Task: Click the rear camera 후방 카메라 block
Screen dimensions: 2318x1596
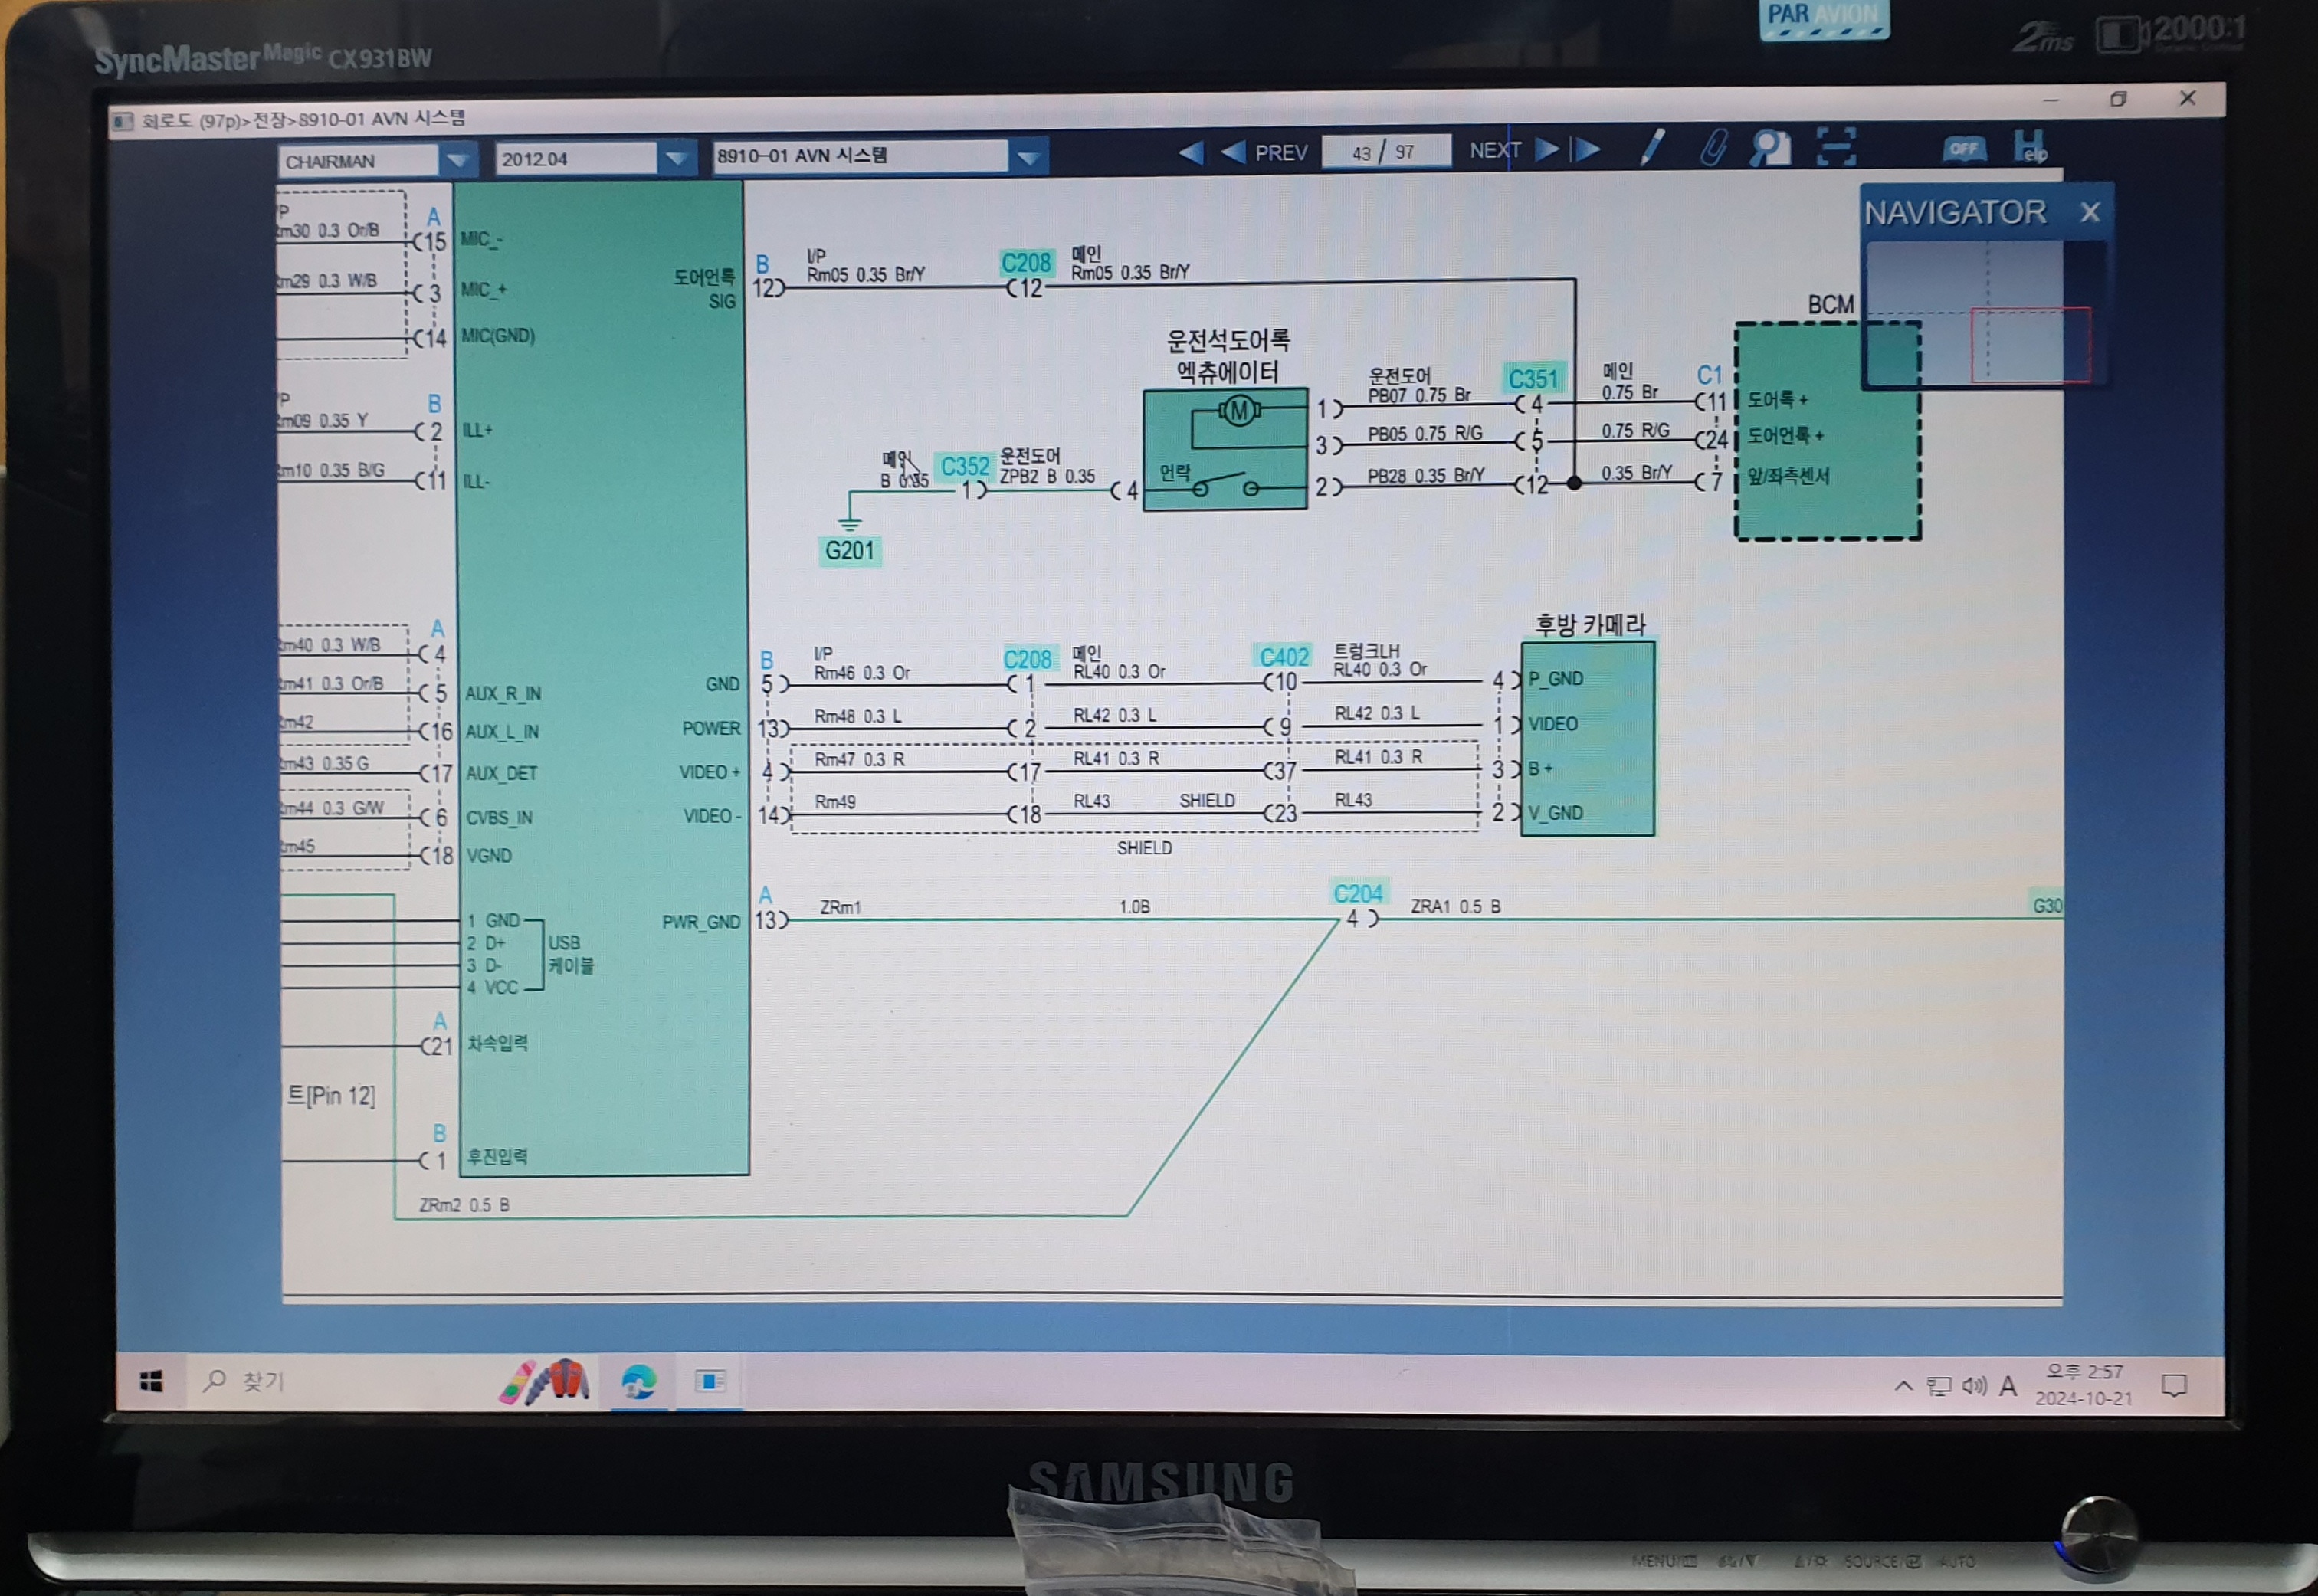Action: pos(1587,738)
